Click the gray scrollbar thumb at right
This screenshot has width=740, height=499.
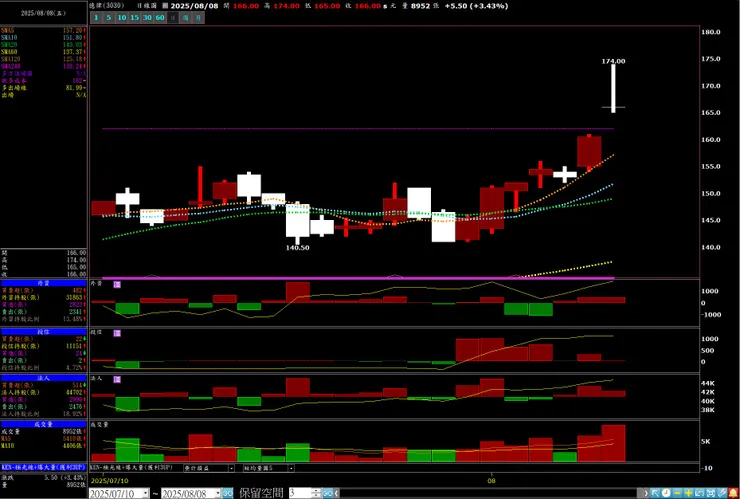pyautogui.click(x=639, y=493)
